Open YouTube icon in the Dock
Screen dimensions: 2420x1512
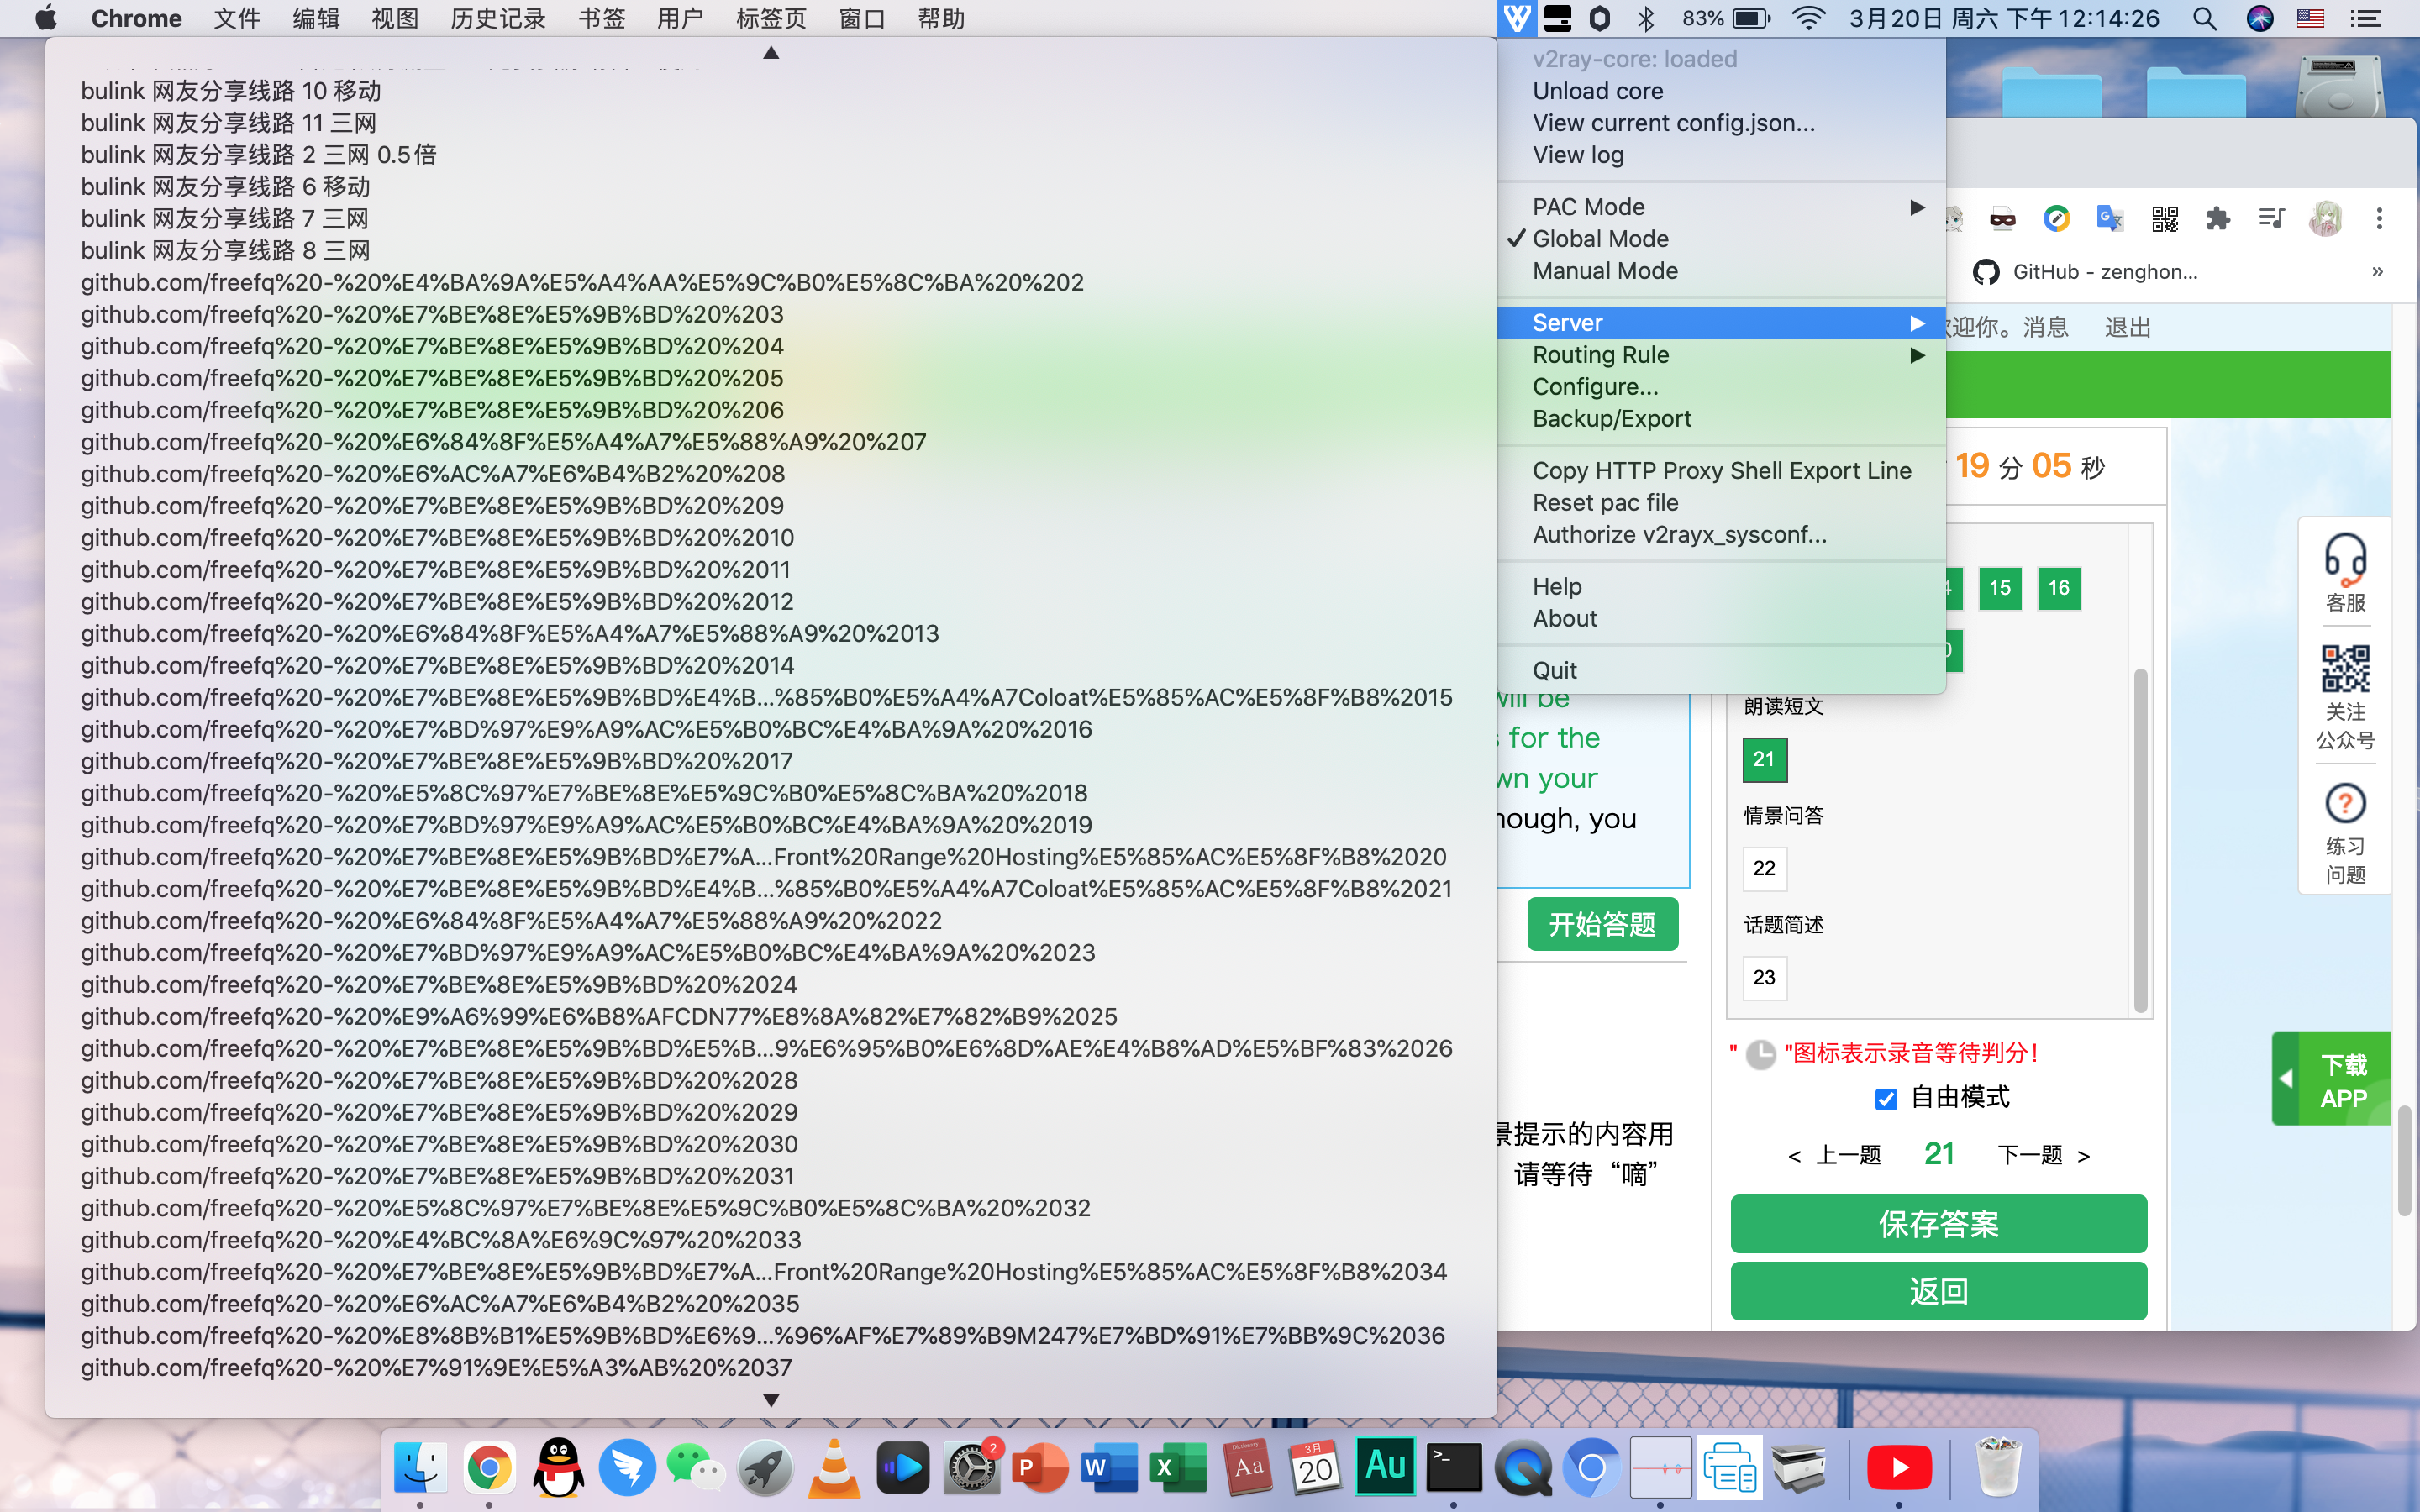click(1899, 1467)
